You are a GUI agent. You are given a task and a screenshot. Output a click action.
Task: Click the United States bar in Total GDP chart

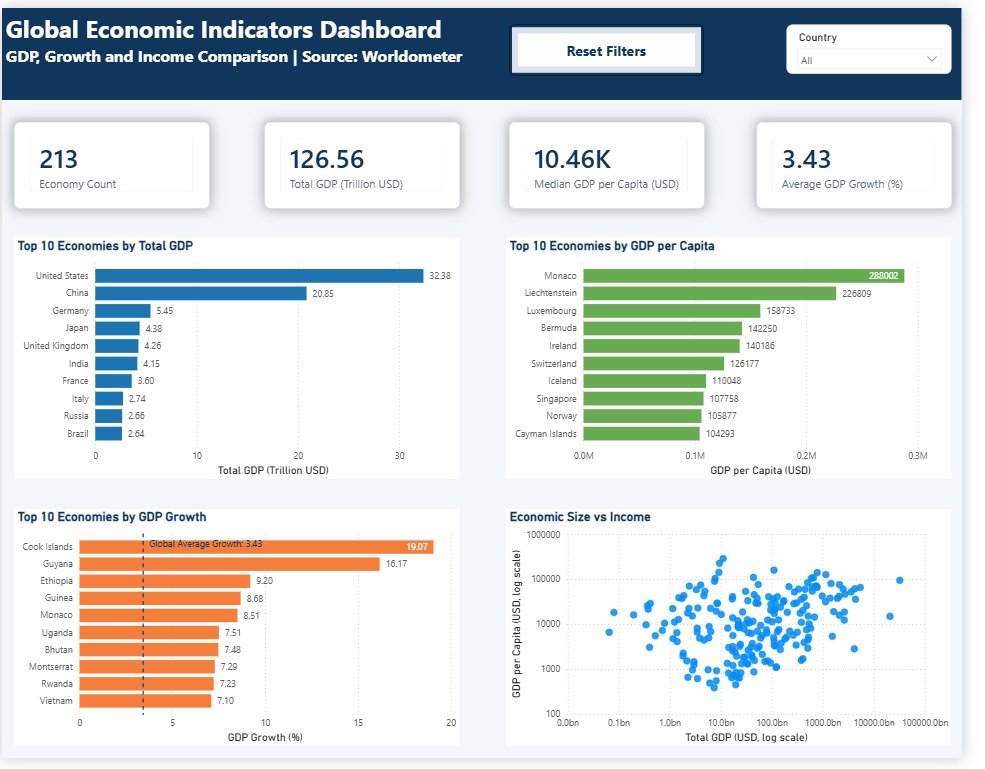(259, 276)
